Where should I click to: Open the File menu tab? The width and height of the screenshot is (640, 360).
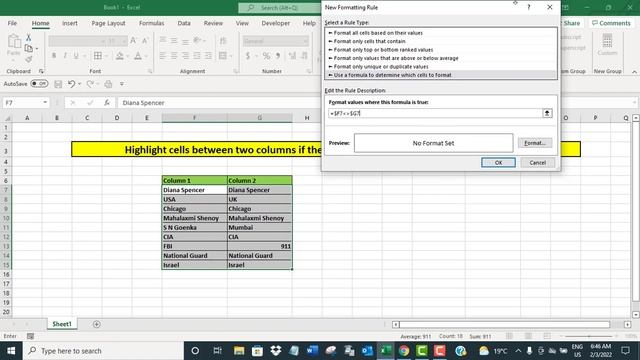[x=12, y=23]
